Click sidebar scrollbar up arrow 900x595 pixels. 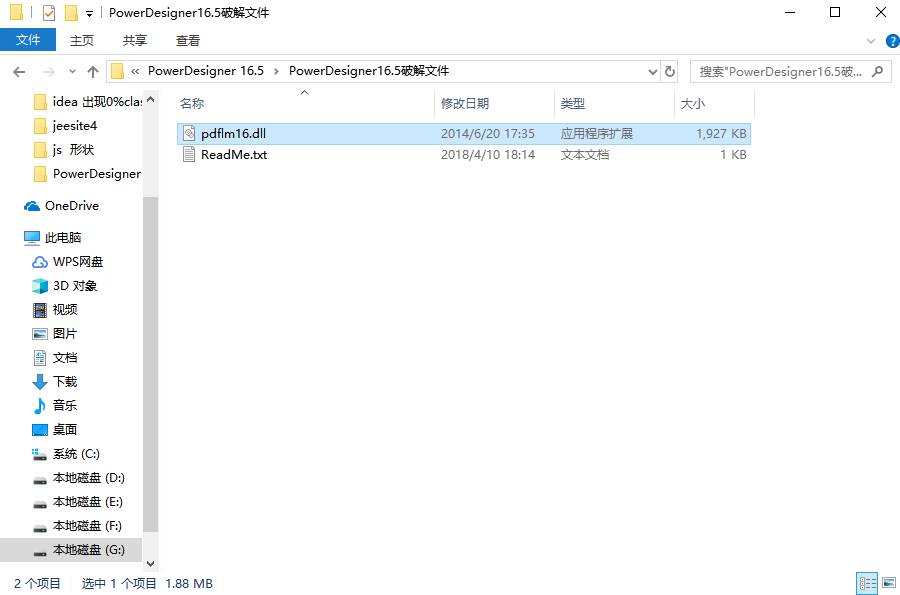click(150, 99)
